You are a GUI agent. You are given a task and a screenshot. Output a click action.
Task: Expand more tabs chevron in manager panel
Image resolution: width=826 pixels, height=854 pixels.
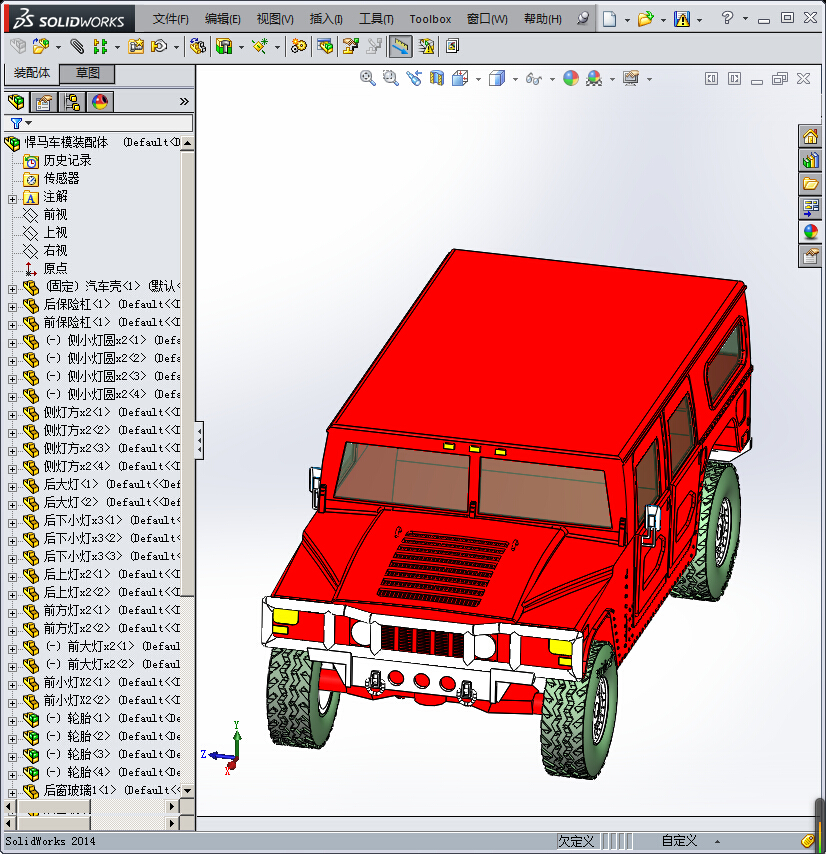184,102
